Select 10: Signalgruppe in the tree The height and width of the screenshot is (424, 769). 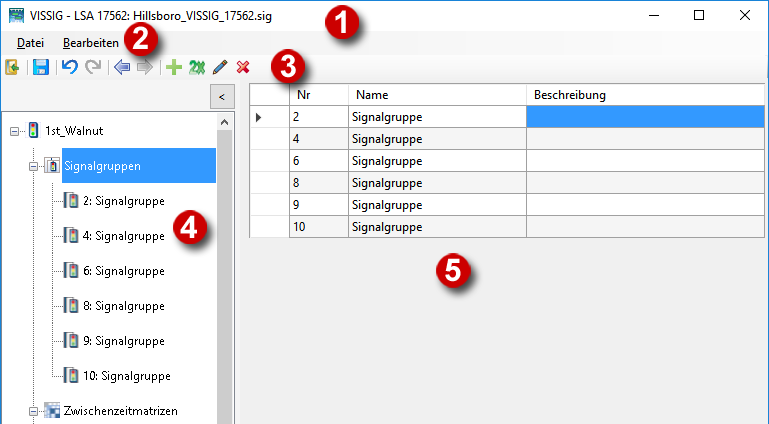coord(126,376)
